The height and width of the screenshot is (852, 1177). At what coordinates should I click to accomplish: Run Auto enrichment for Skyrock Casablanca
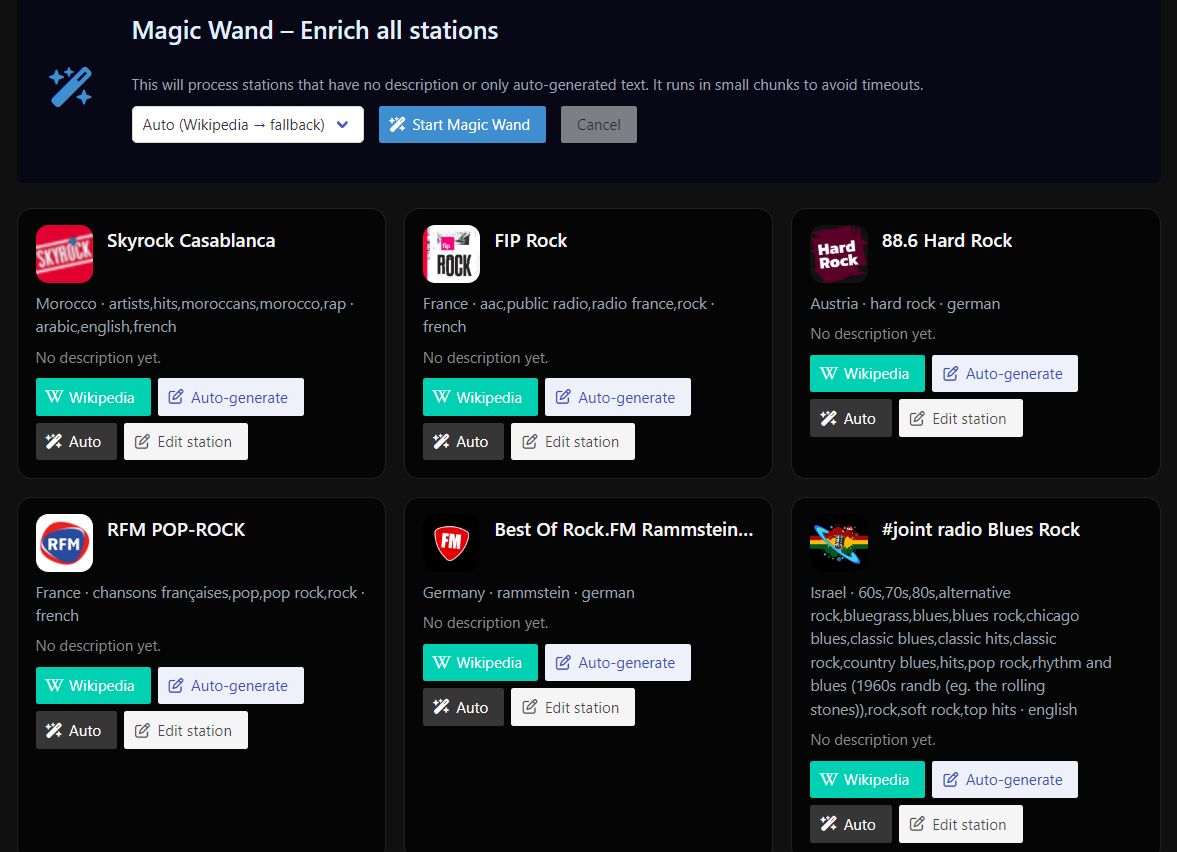click(77, 441)
